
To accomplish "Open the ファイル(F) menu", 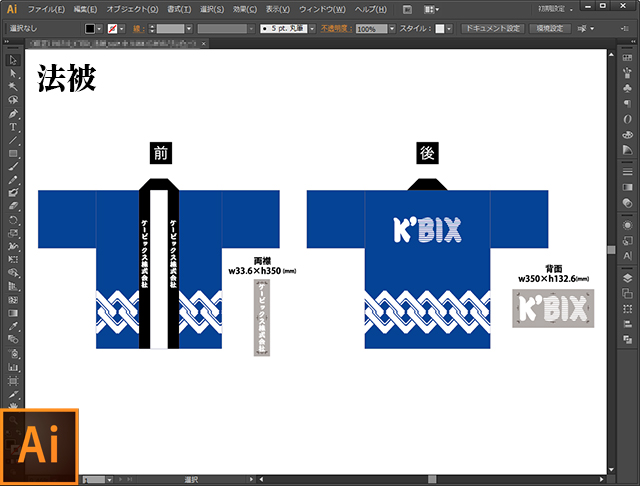I will pyautogui.click(x=46, y=9).
